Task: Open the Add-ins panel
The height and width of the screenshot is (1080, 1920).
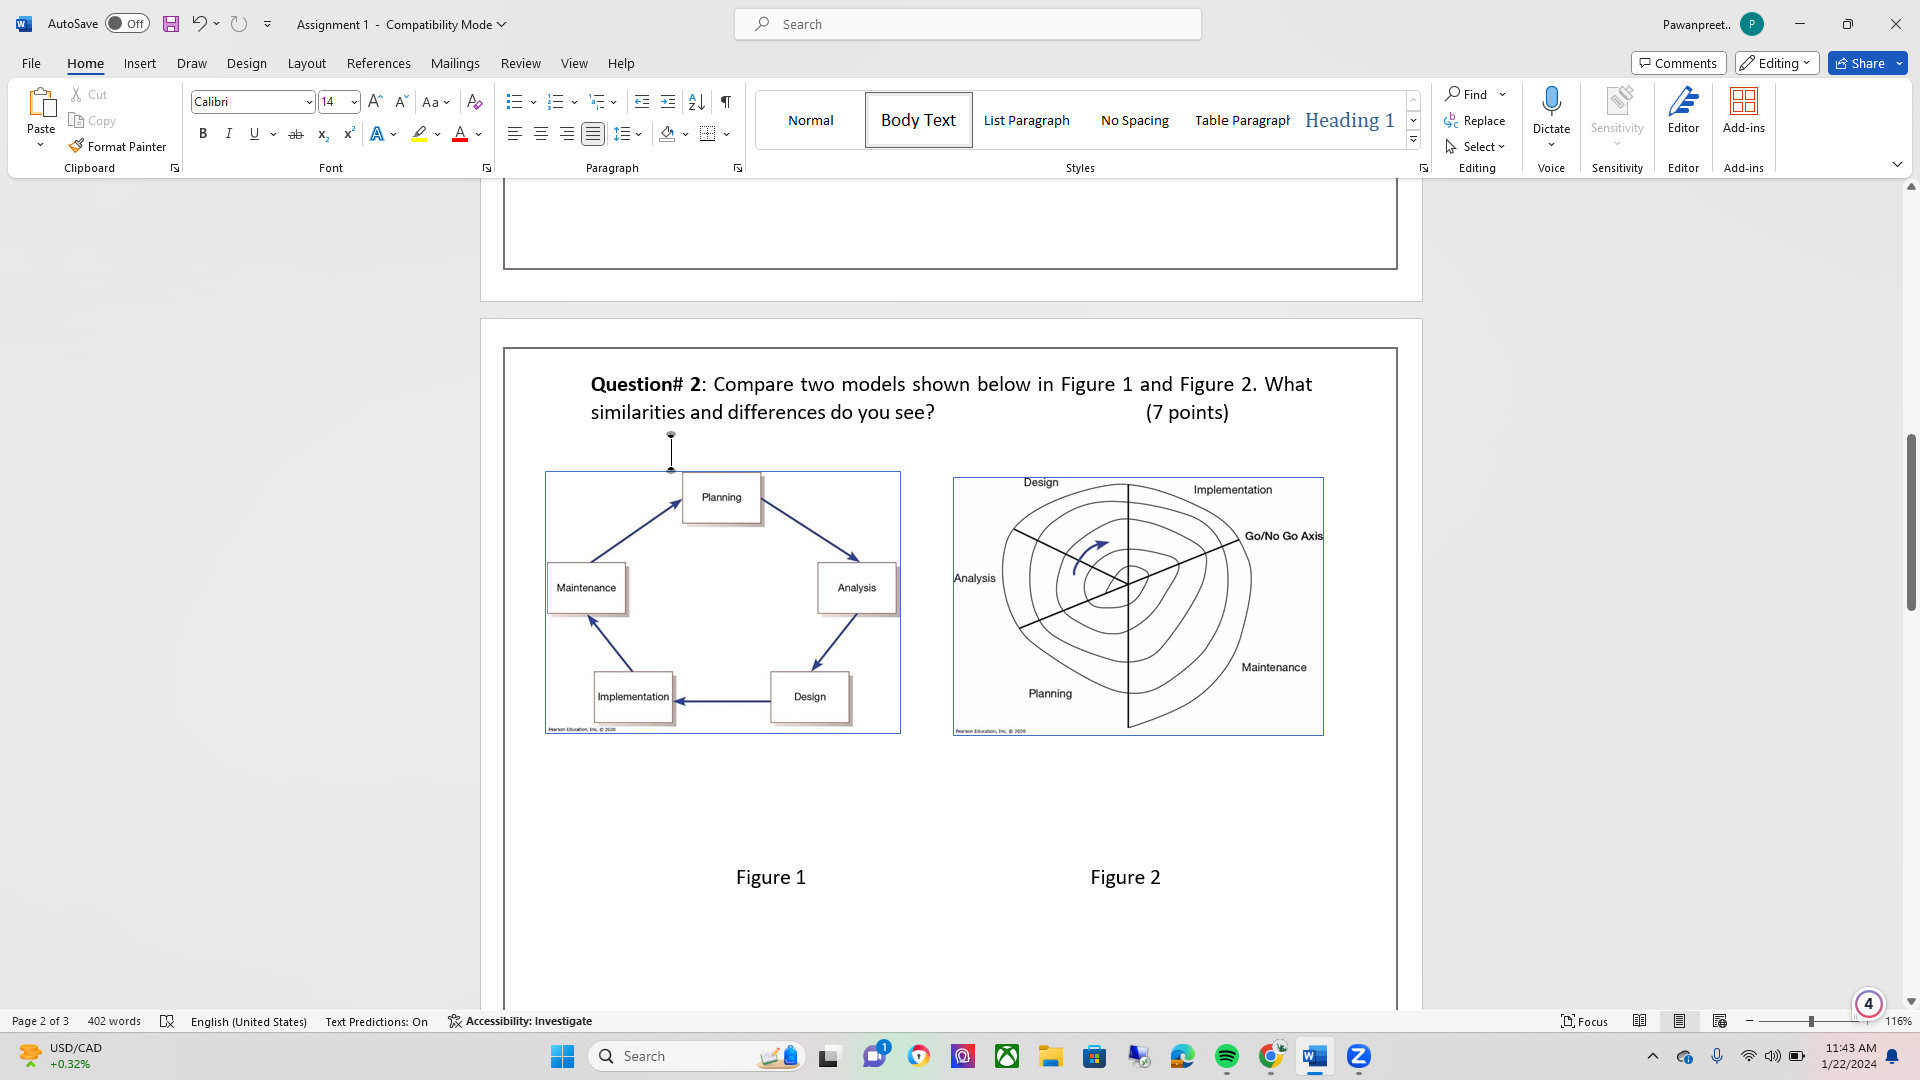Action: (x=1743, y=113)
